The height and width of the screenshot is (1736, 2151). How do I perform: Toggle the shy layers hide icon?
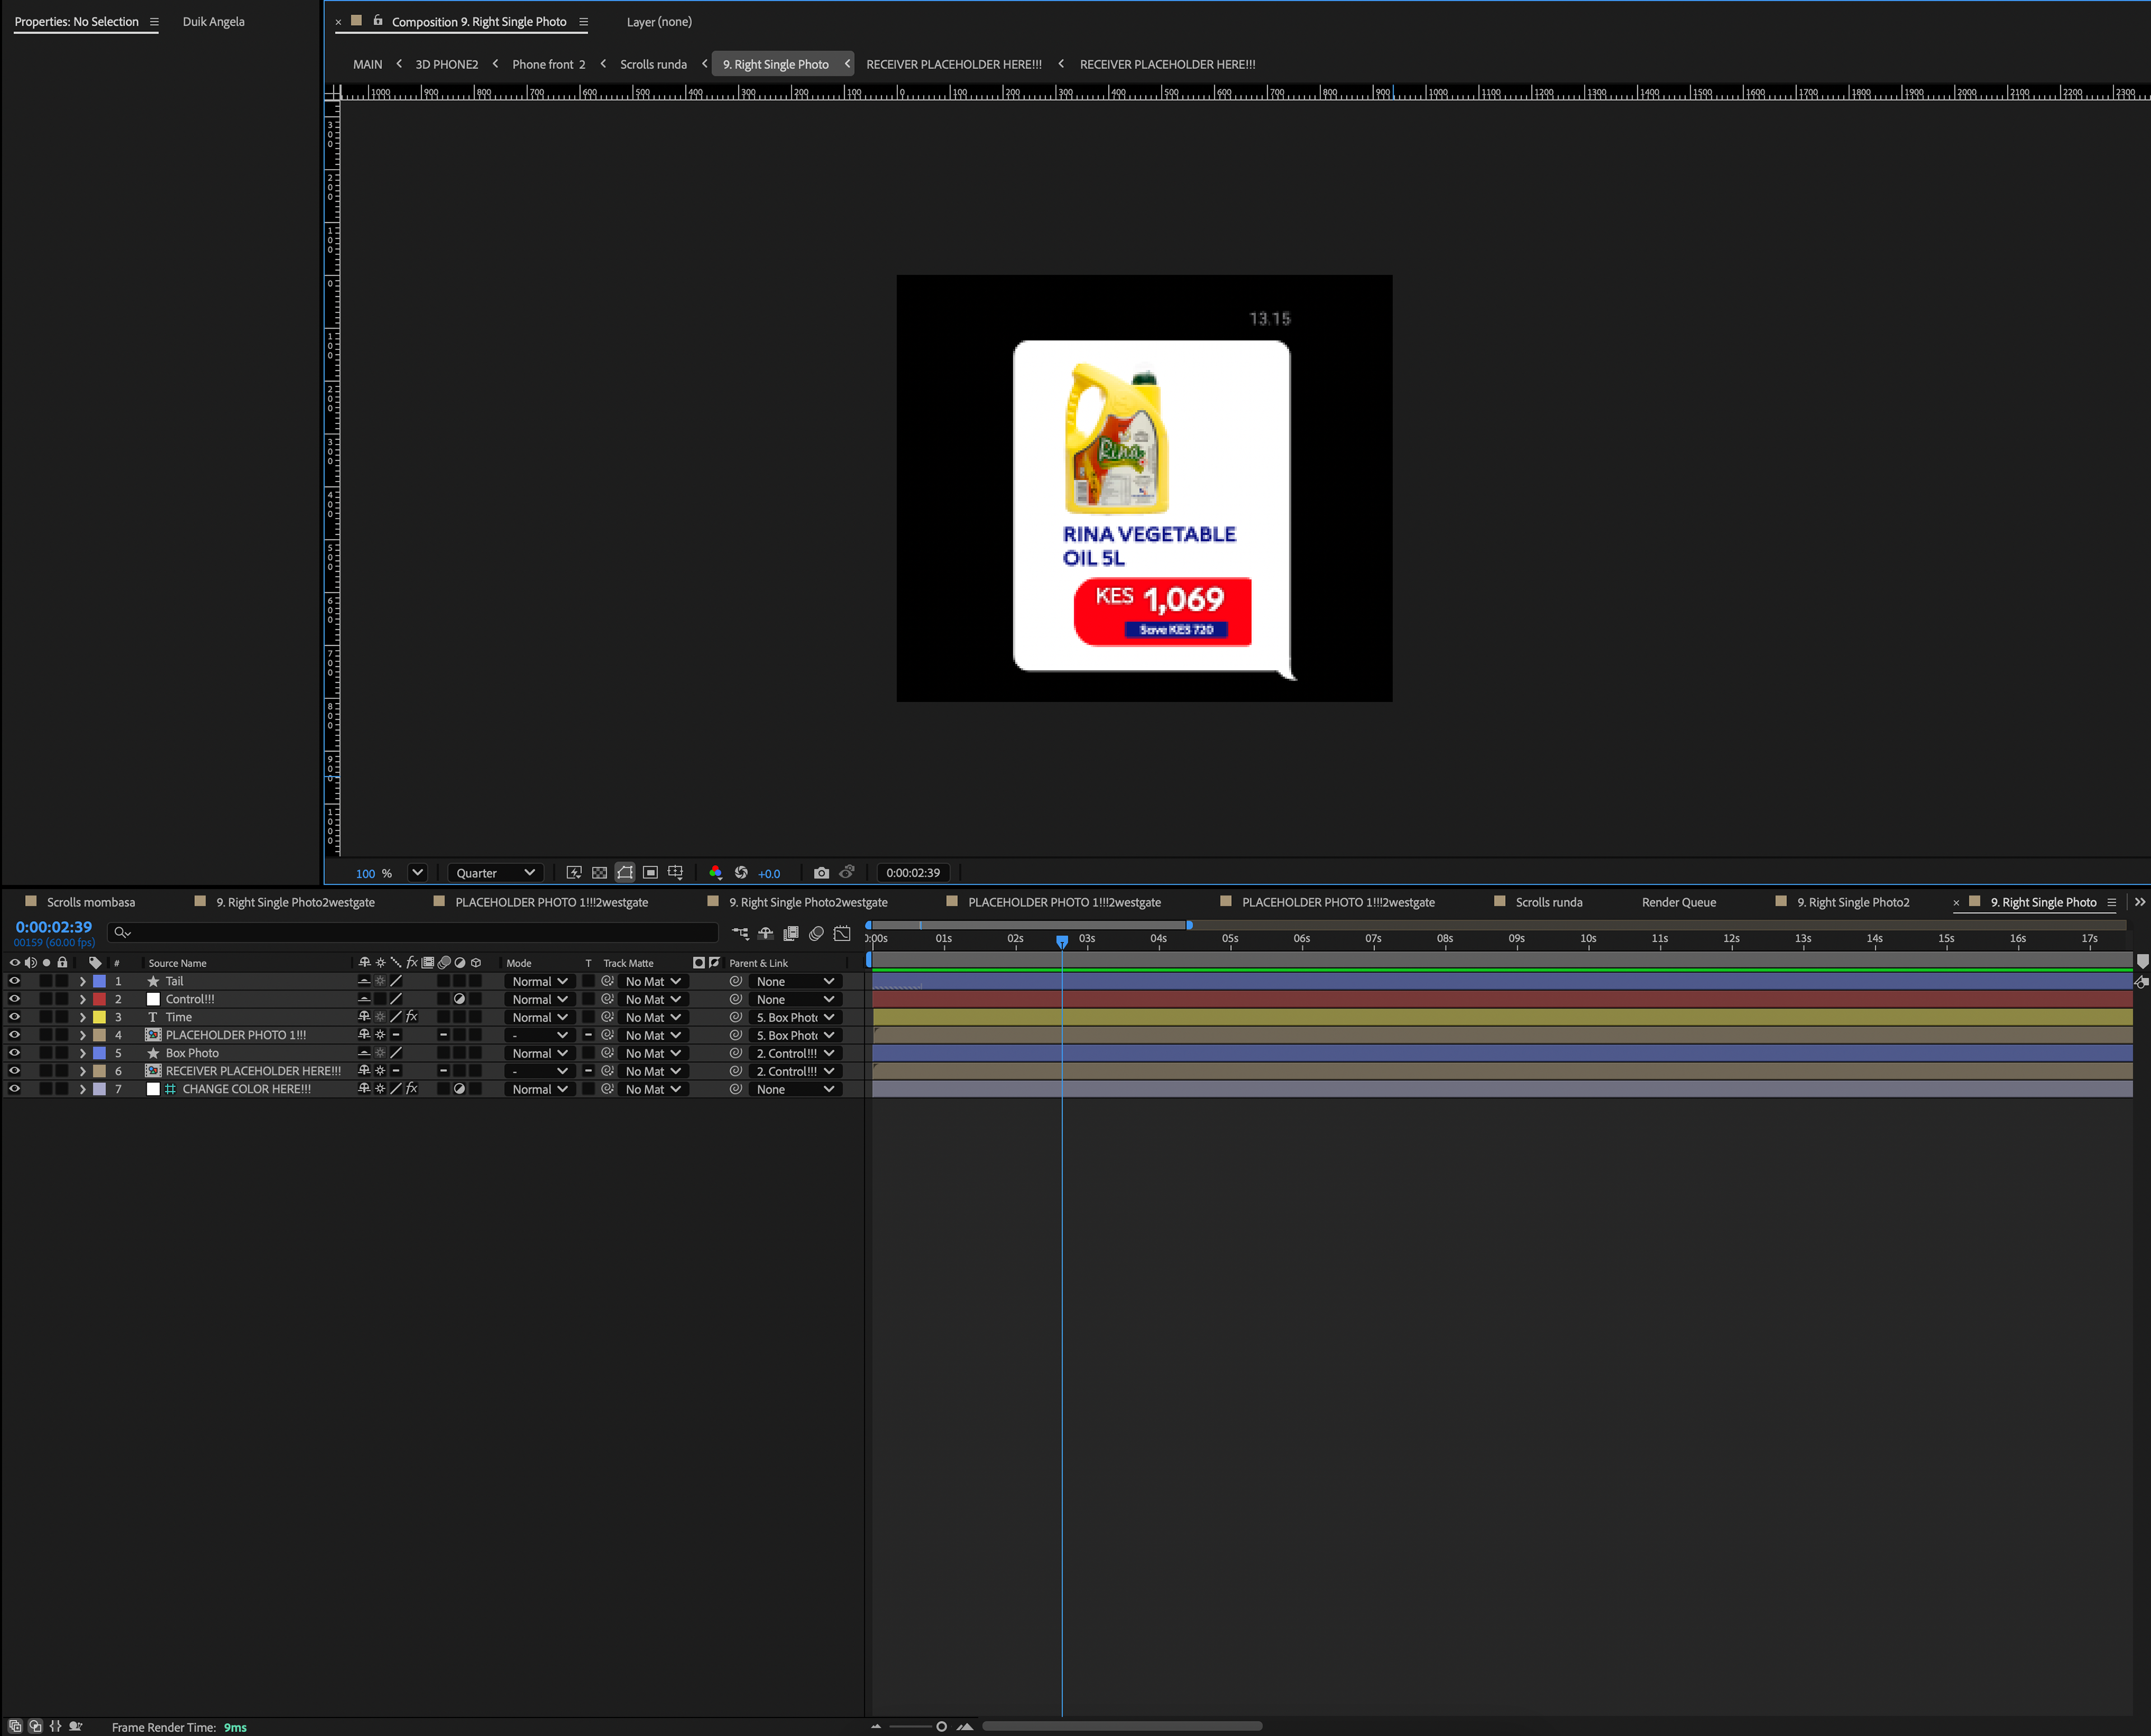(765, 933)
